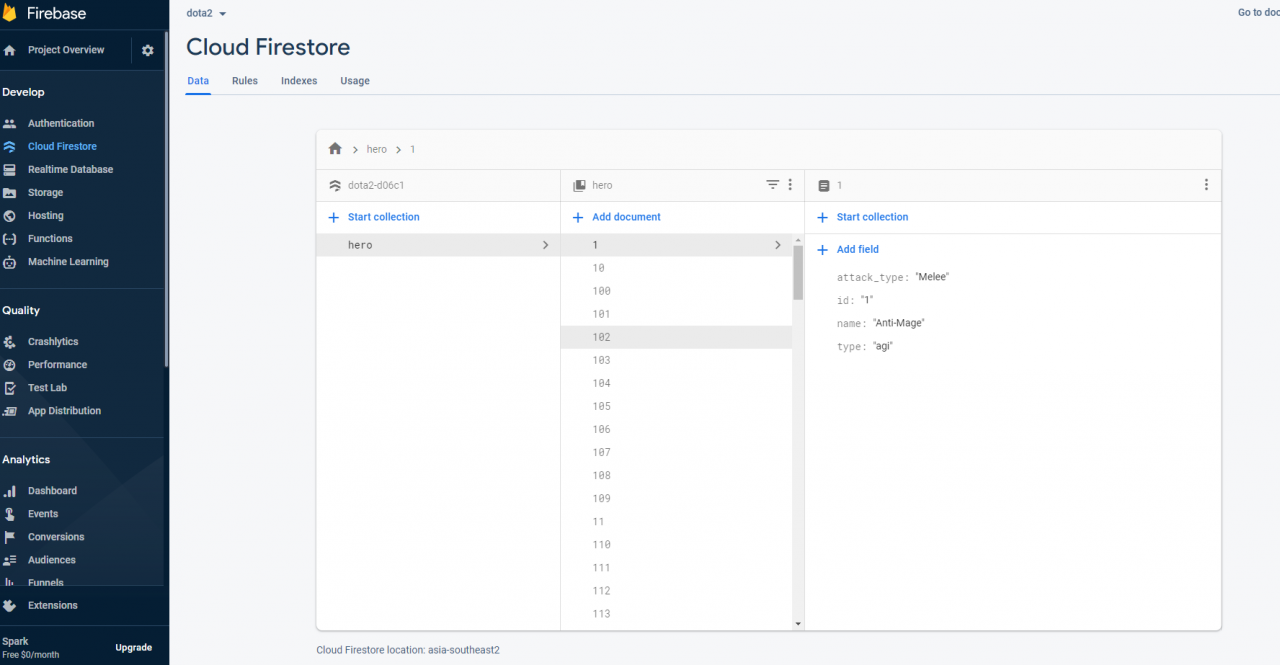Open the overflow menu on document 1 panel
Image resolution: width=1280 pixels, height=665 pixels.
pyautogui.click(x=1206, y=185)
